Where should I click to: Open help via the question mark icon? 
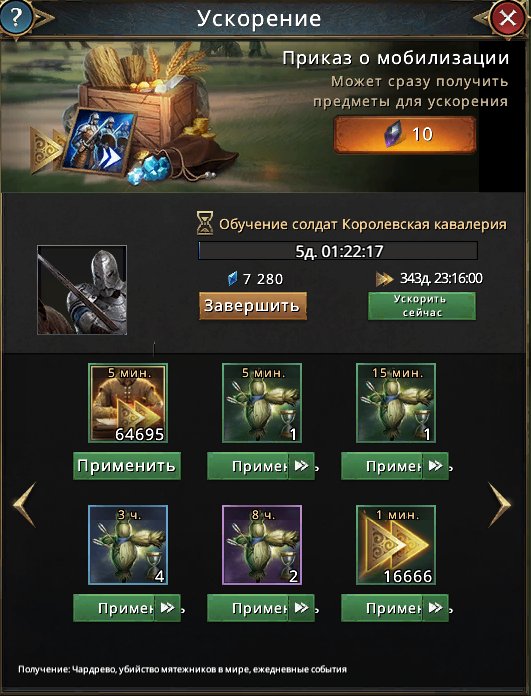click(16, 18)
